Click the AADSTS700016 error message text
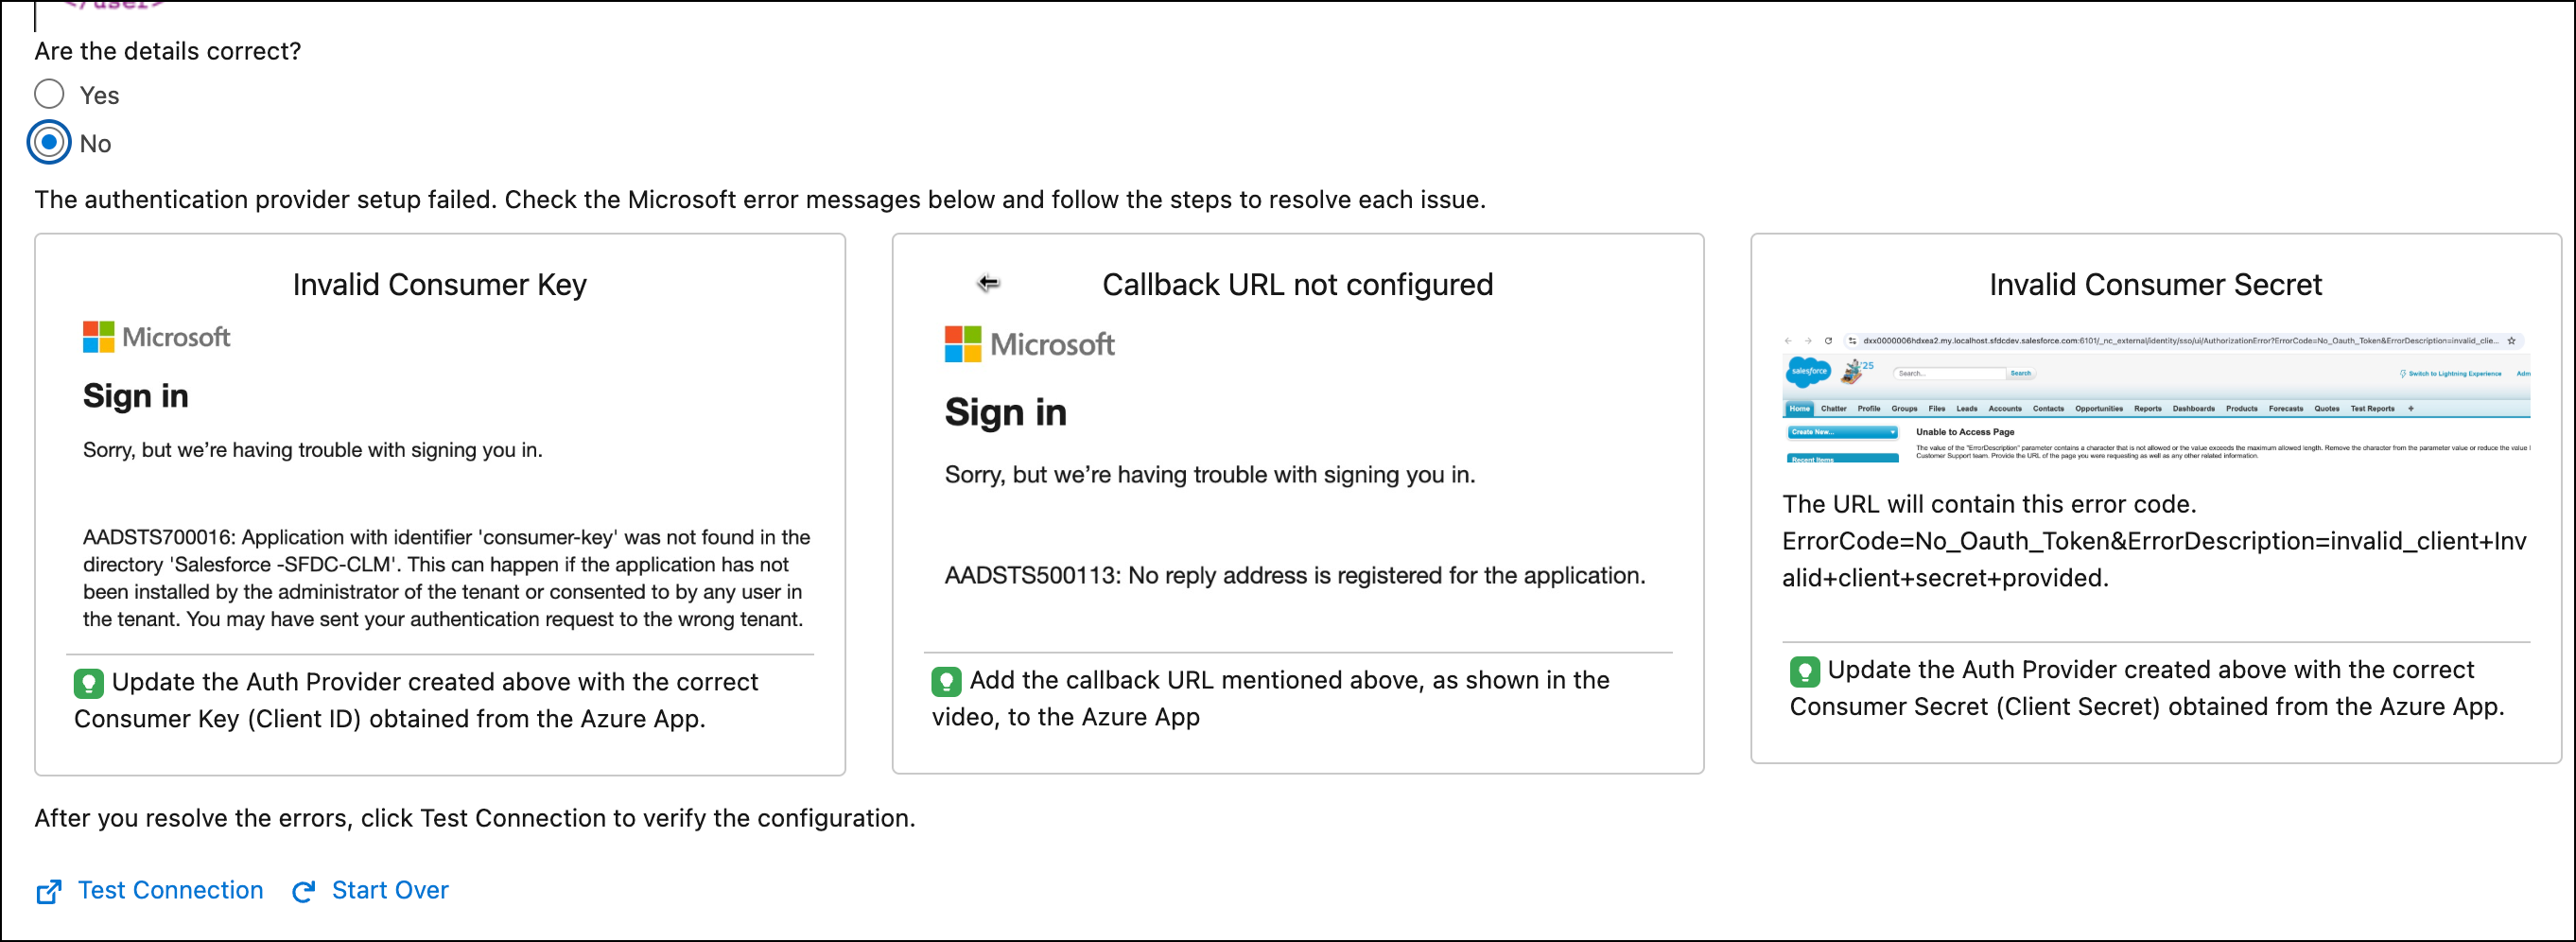 pos(447,578)
